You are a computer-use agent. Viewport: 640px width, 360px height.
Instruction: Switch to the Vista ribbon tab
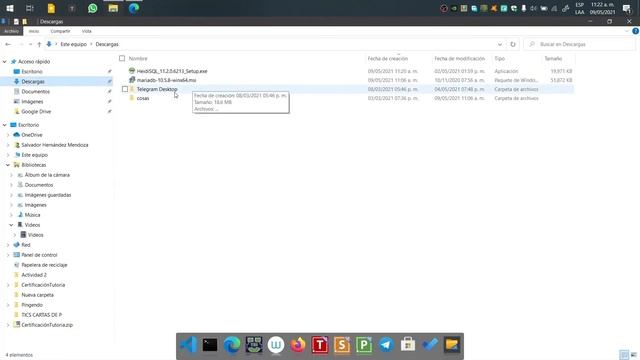87,31
